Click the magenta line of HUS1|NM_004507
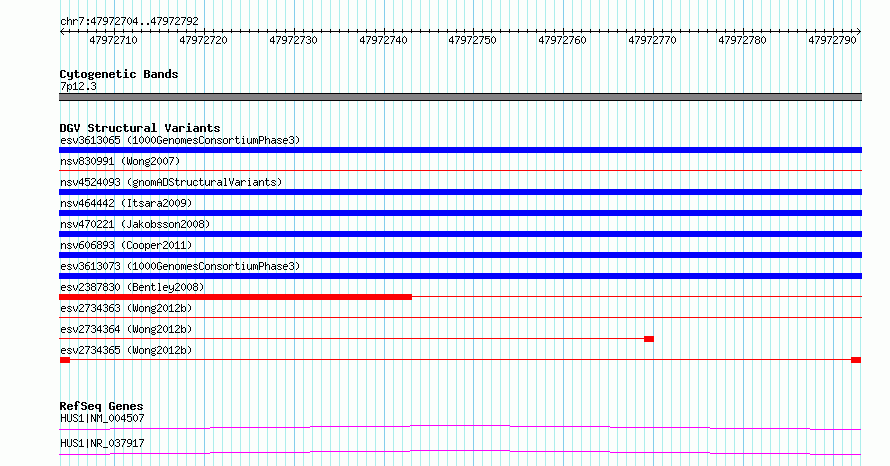 [x=460, y=427]
